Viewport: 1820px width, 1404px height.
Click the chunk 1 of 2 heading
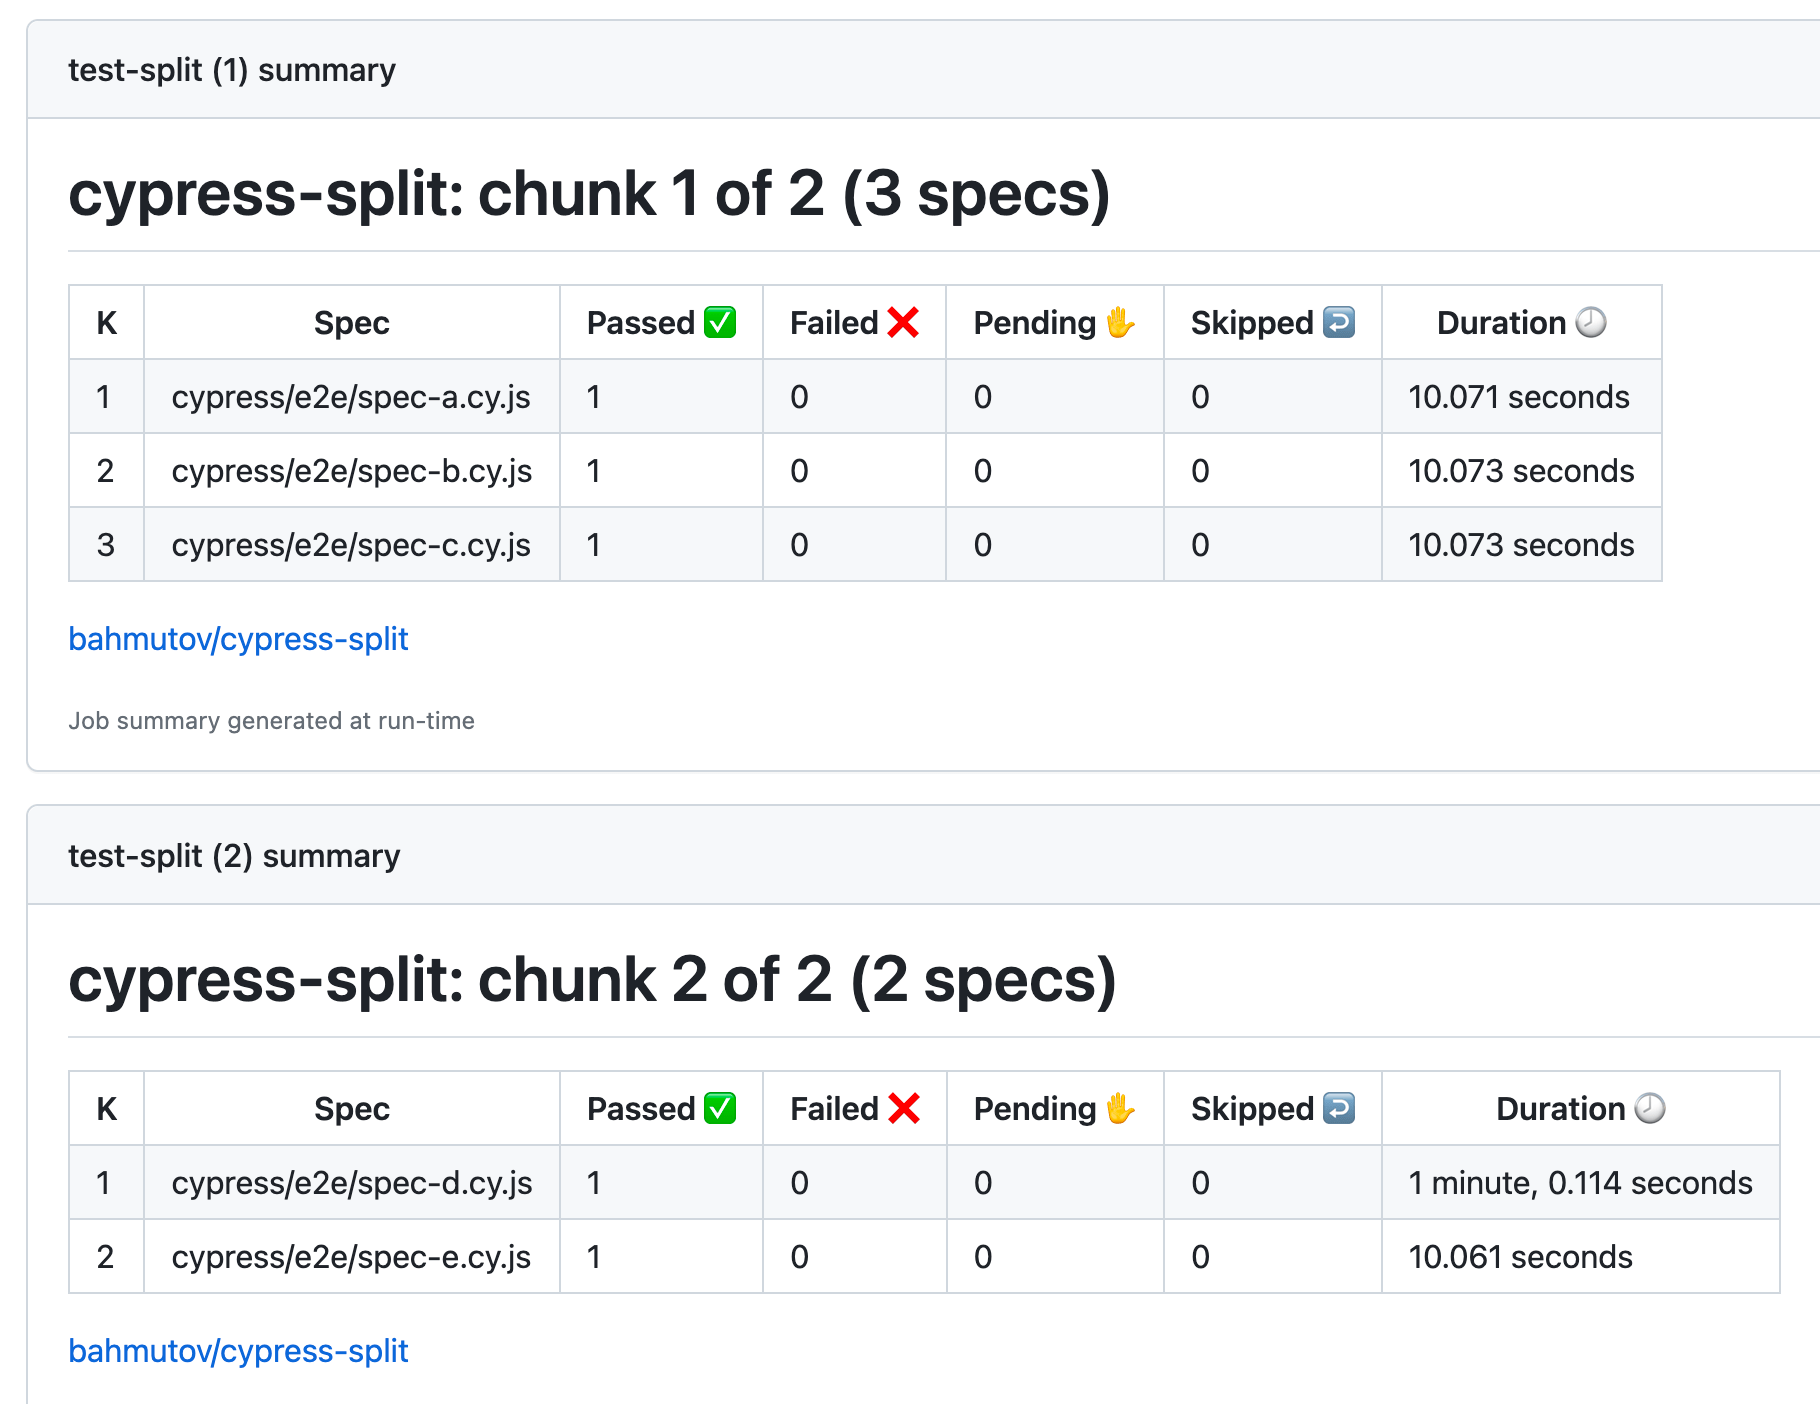pyautogui.click(x=590, y=194)
